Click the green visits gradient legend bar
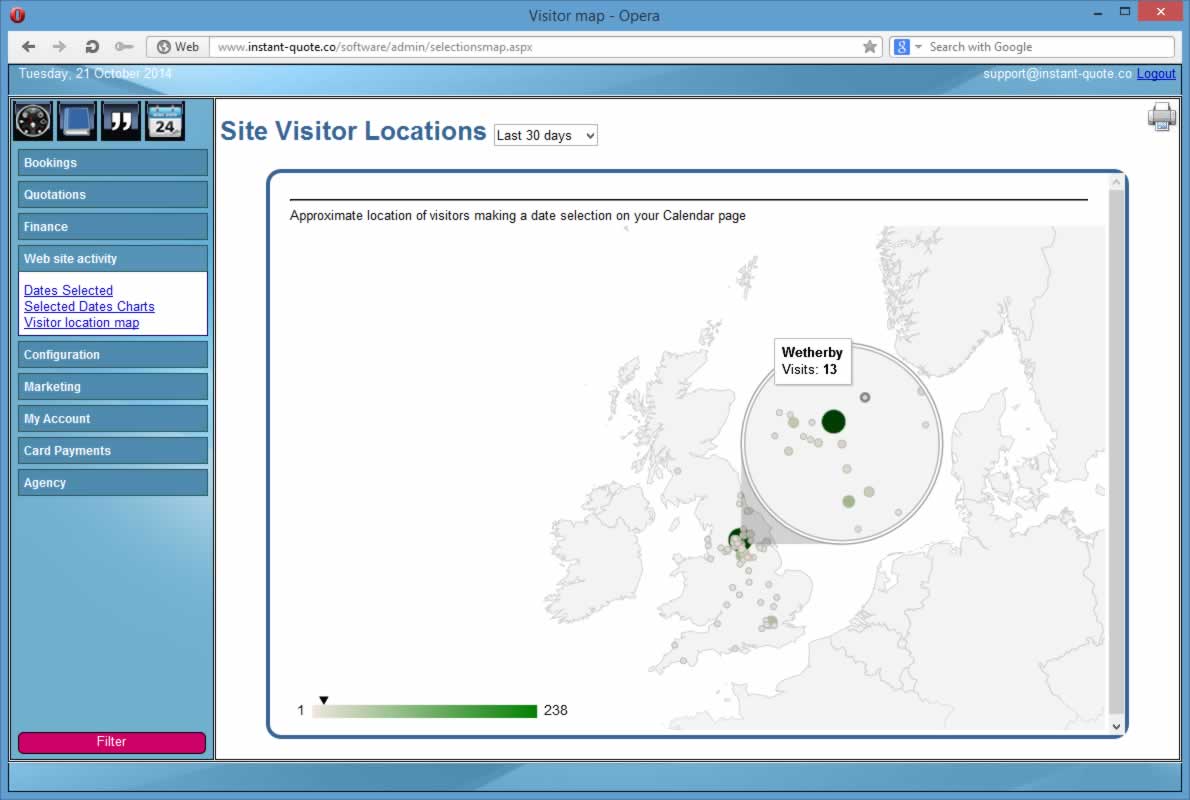This screenshot has width=1190, height=800. (x=425, y=711)
